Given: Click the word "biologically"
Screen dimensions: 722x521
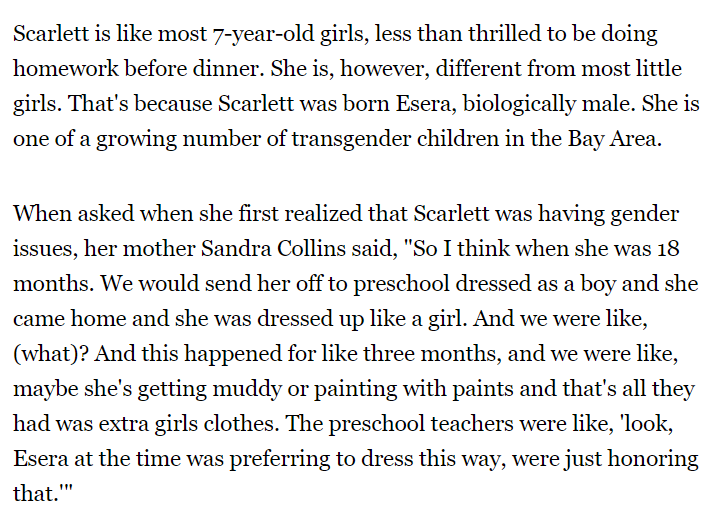Looking at the screenshot, I should [518, 104].
